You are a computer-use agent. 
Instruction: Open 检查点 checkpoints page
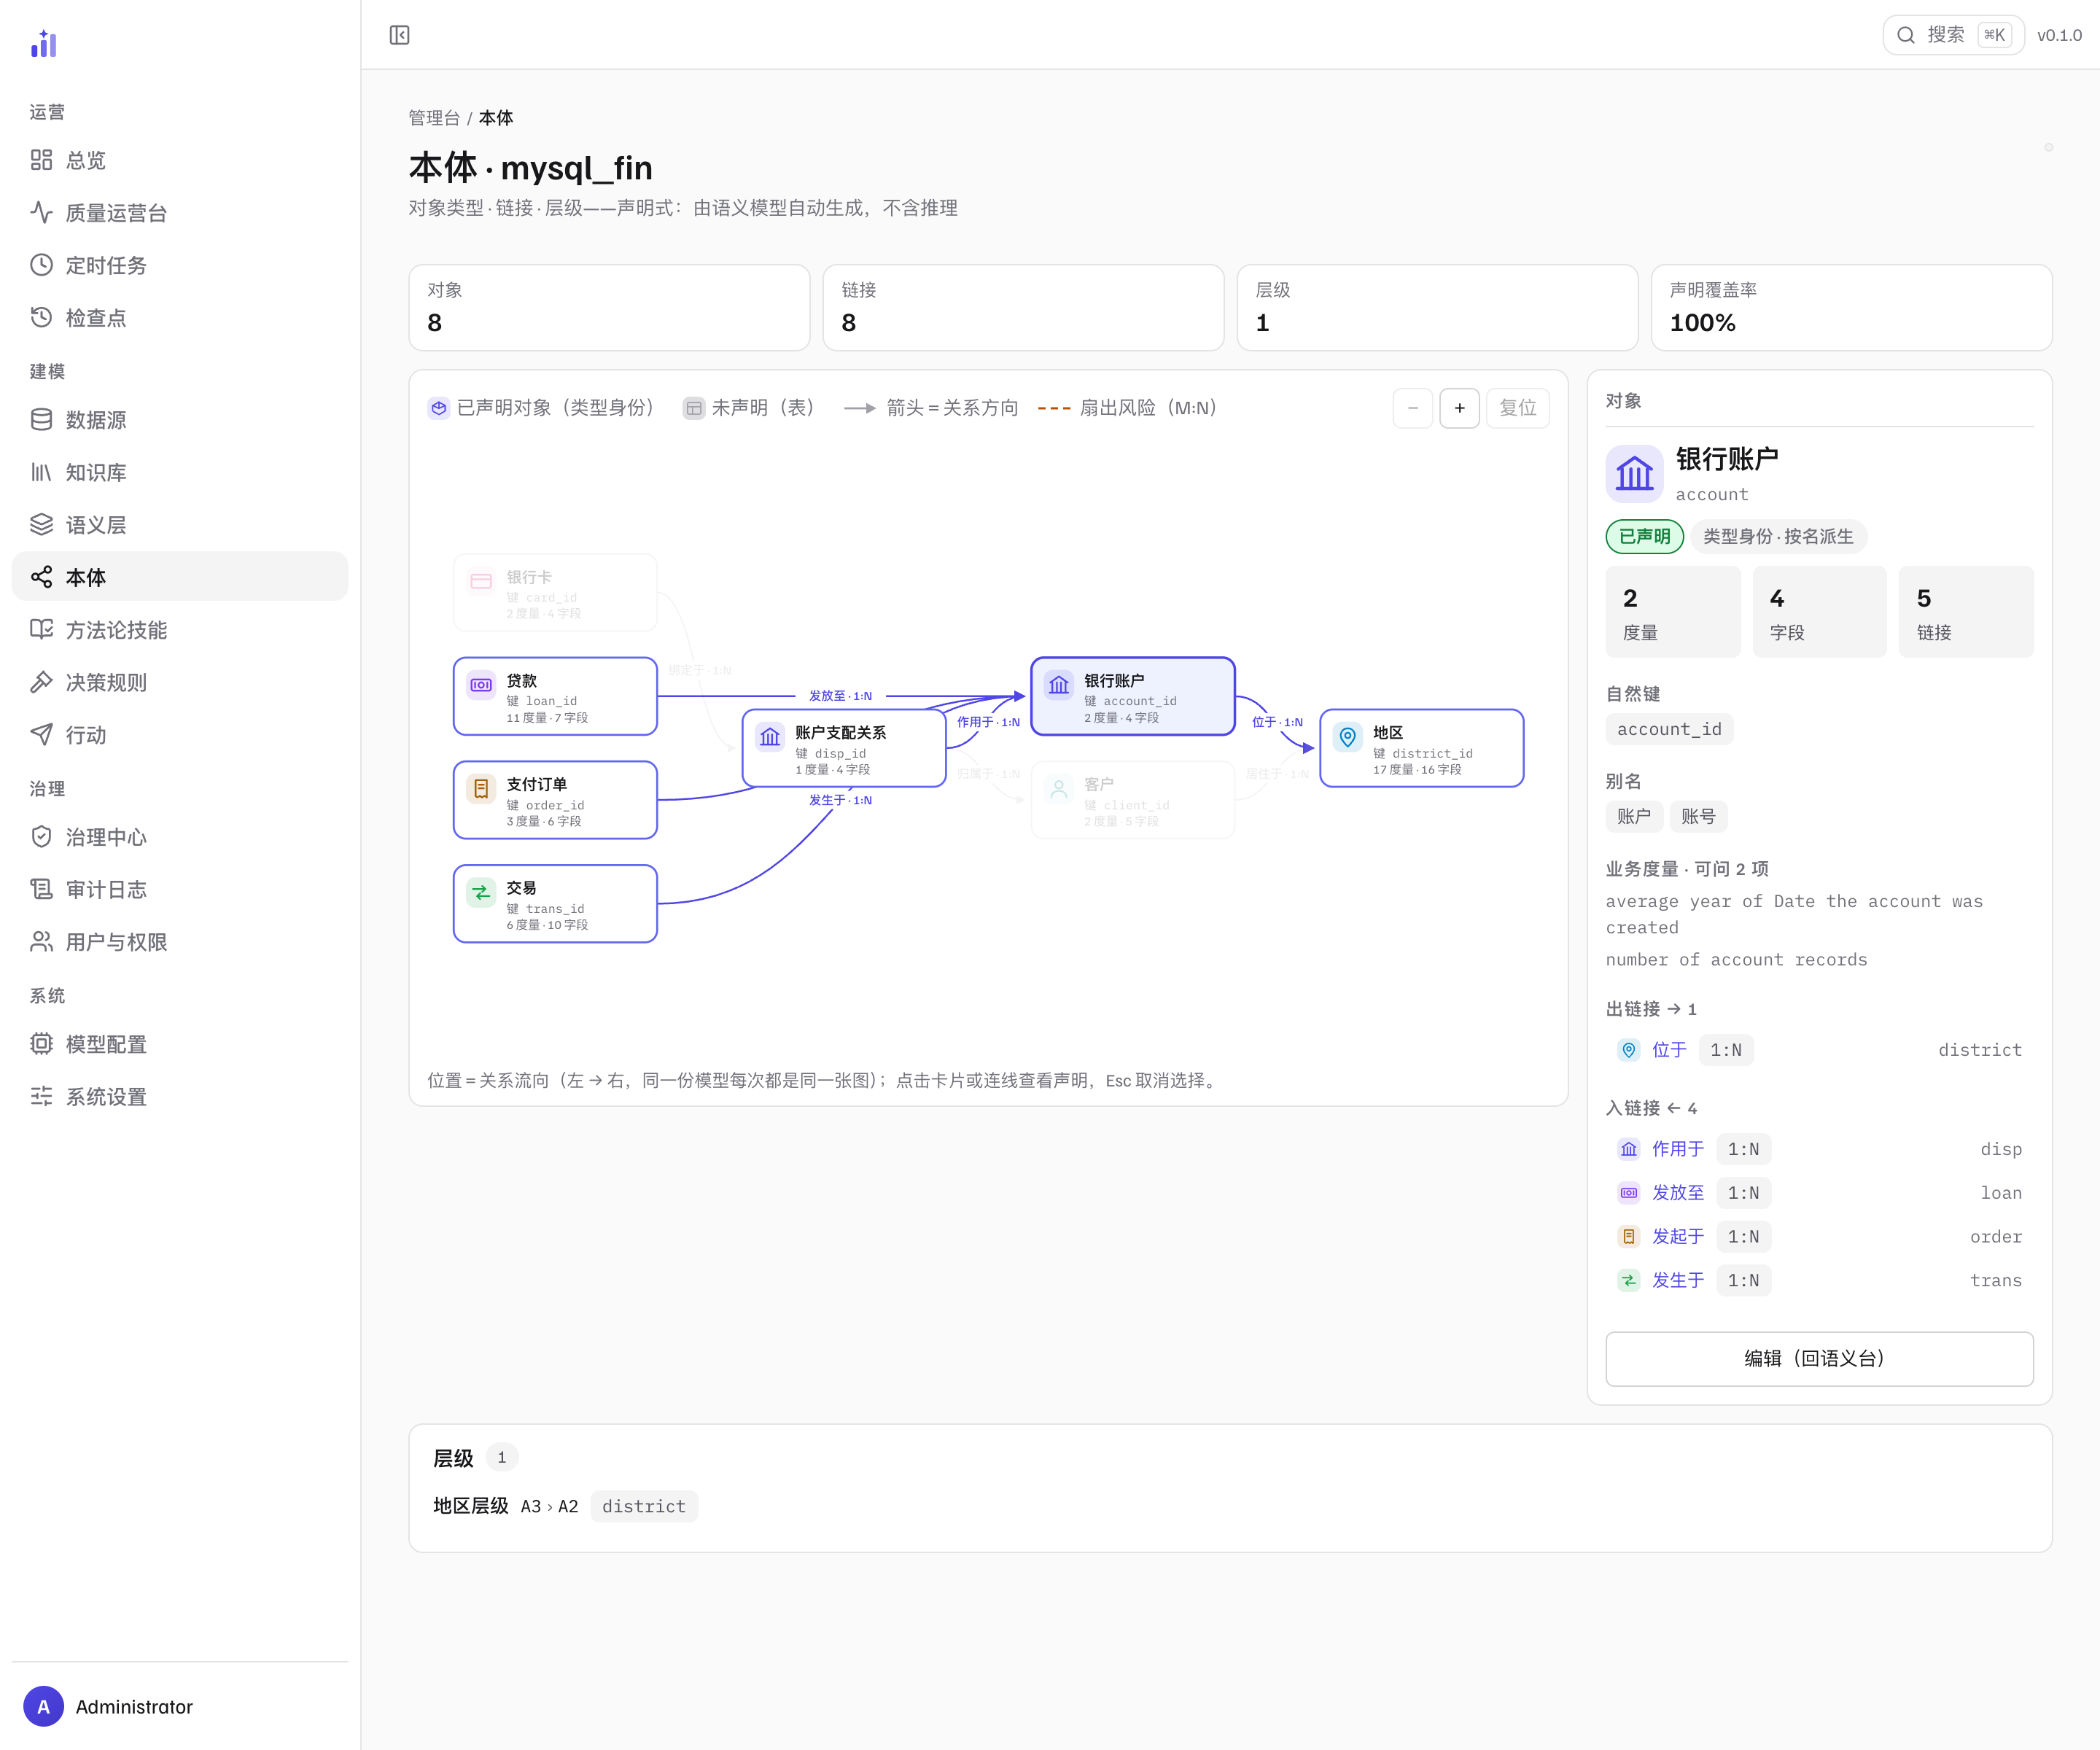point(180,318)
